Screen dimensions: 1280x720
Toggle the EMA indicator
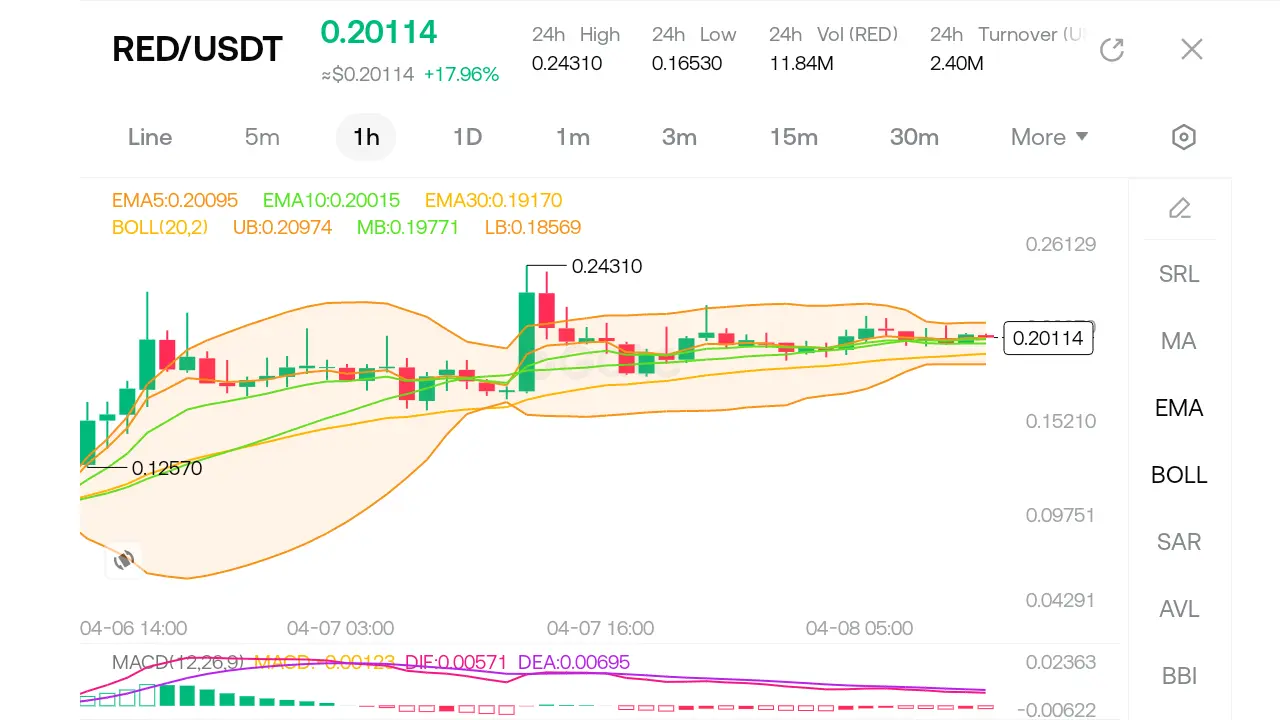pos(1179,408)
